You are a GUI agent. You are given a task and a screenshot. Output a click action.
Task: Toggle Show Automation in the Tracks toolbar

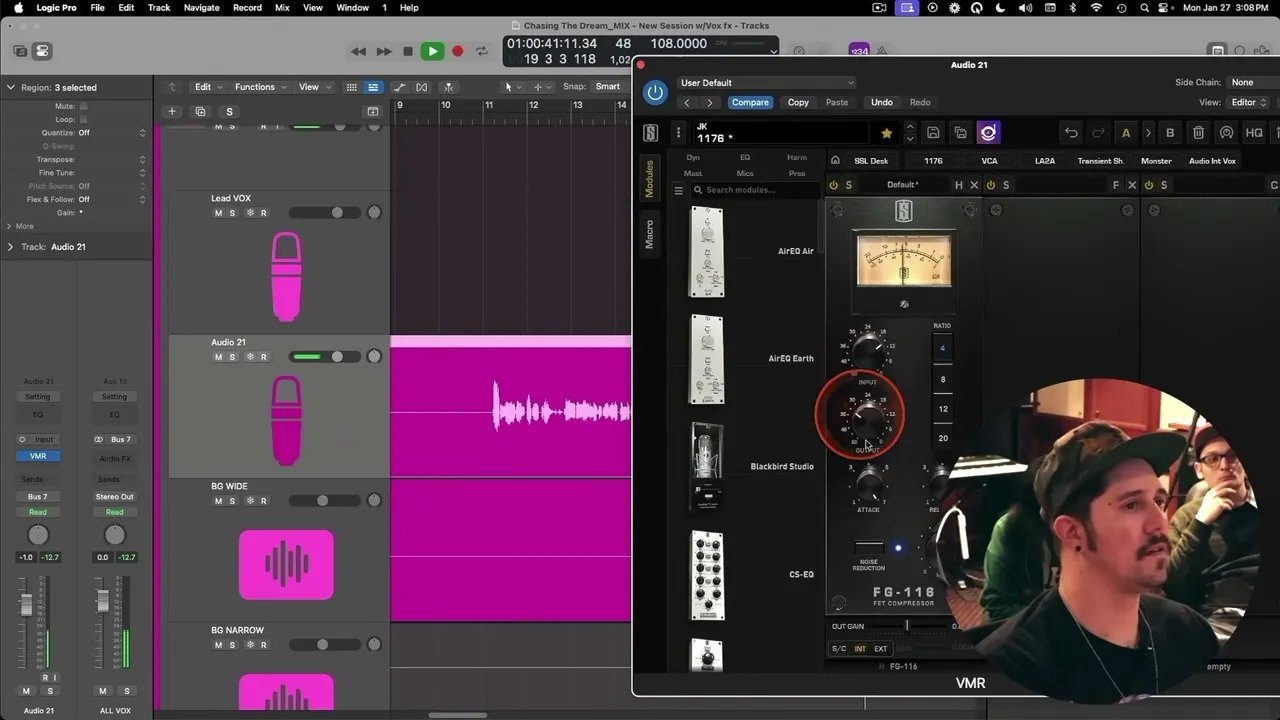coord(399,87)
